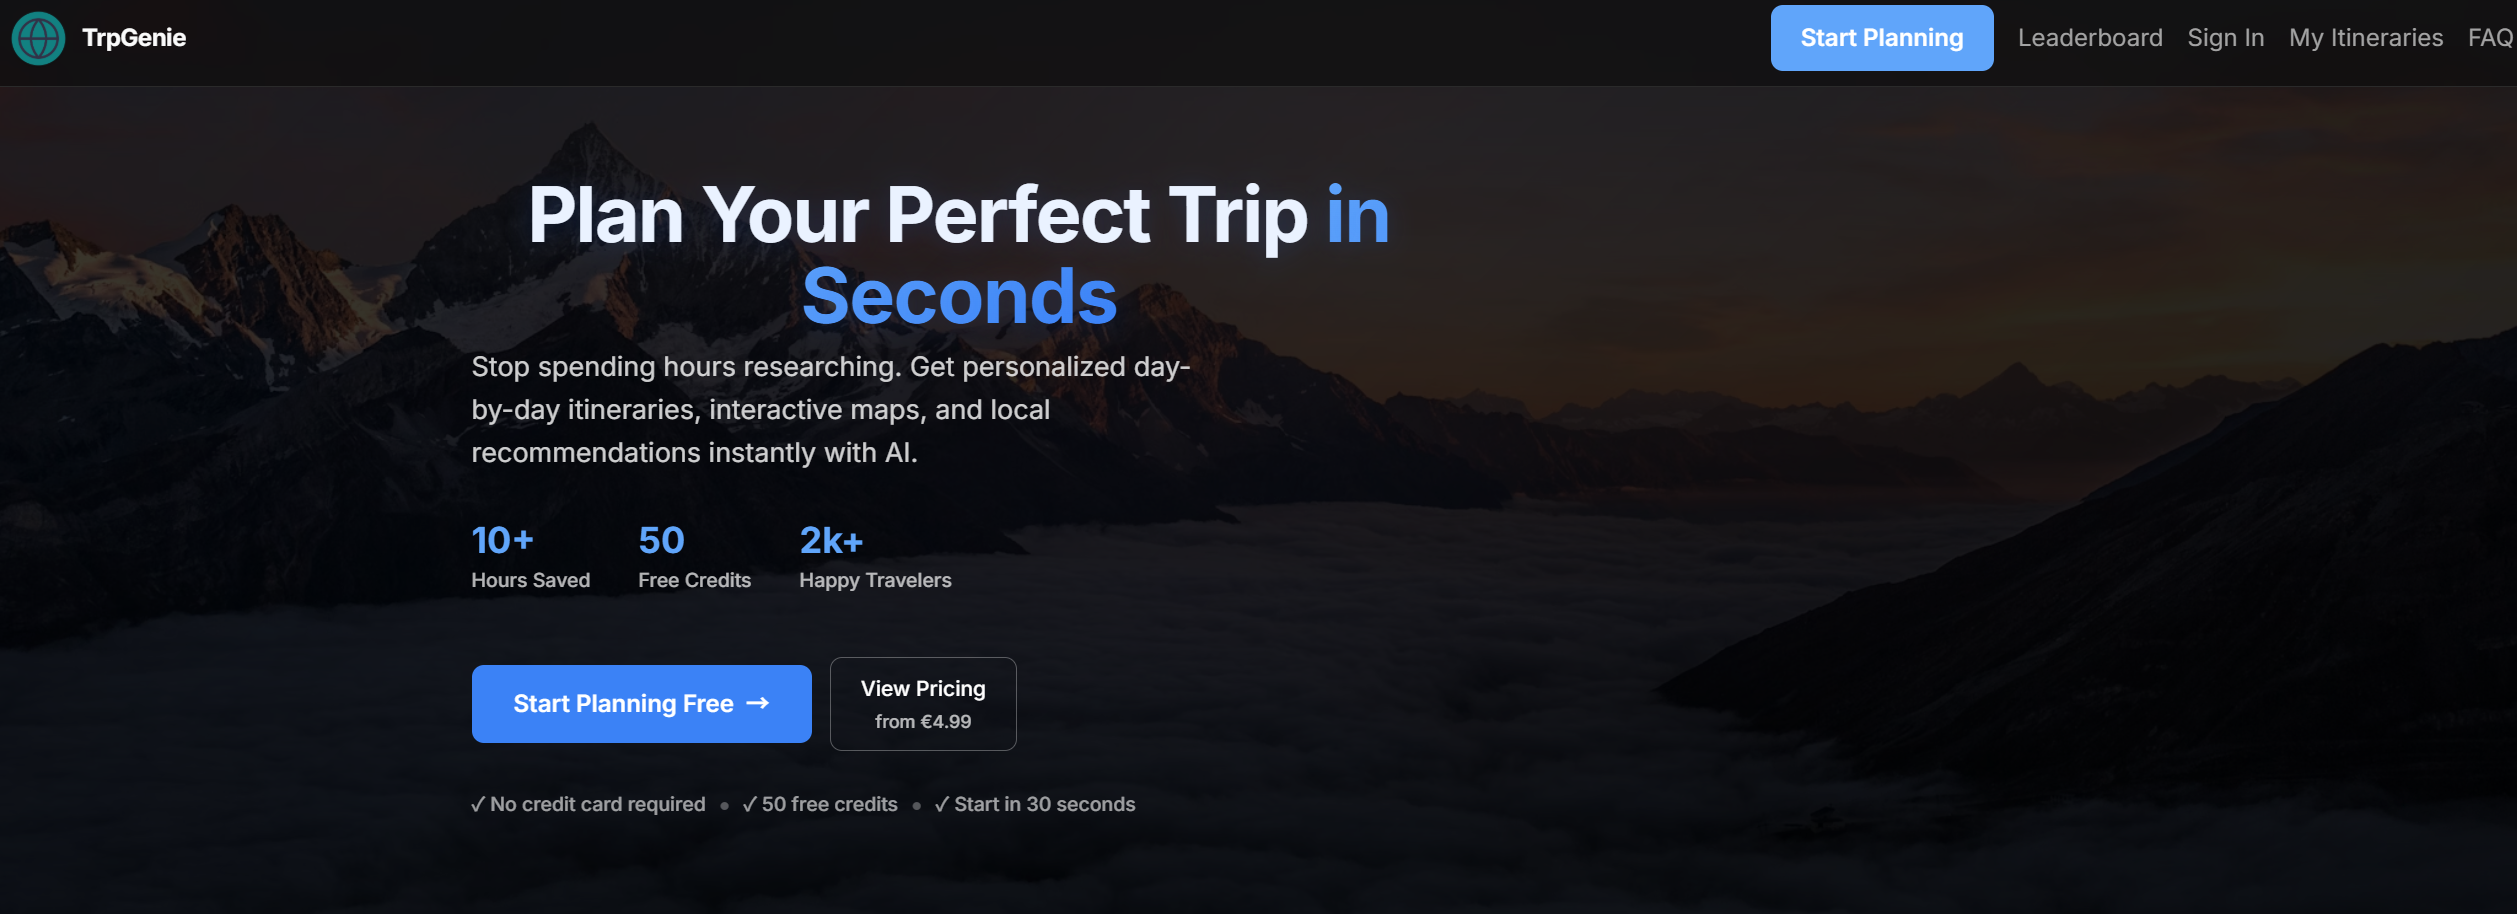2517x914 pixels.
Task: Click the from €4.99 price text
Action: (923, 722)
